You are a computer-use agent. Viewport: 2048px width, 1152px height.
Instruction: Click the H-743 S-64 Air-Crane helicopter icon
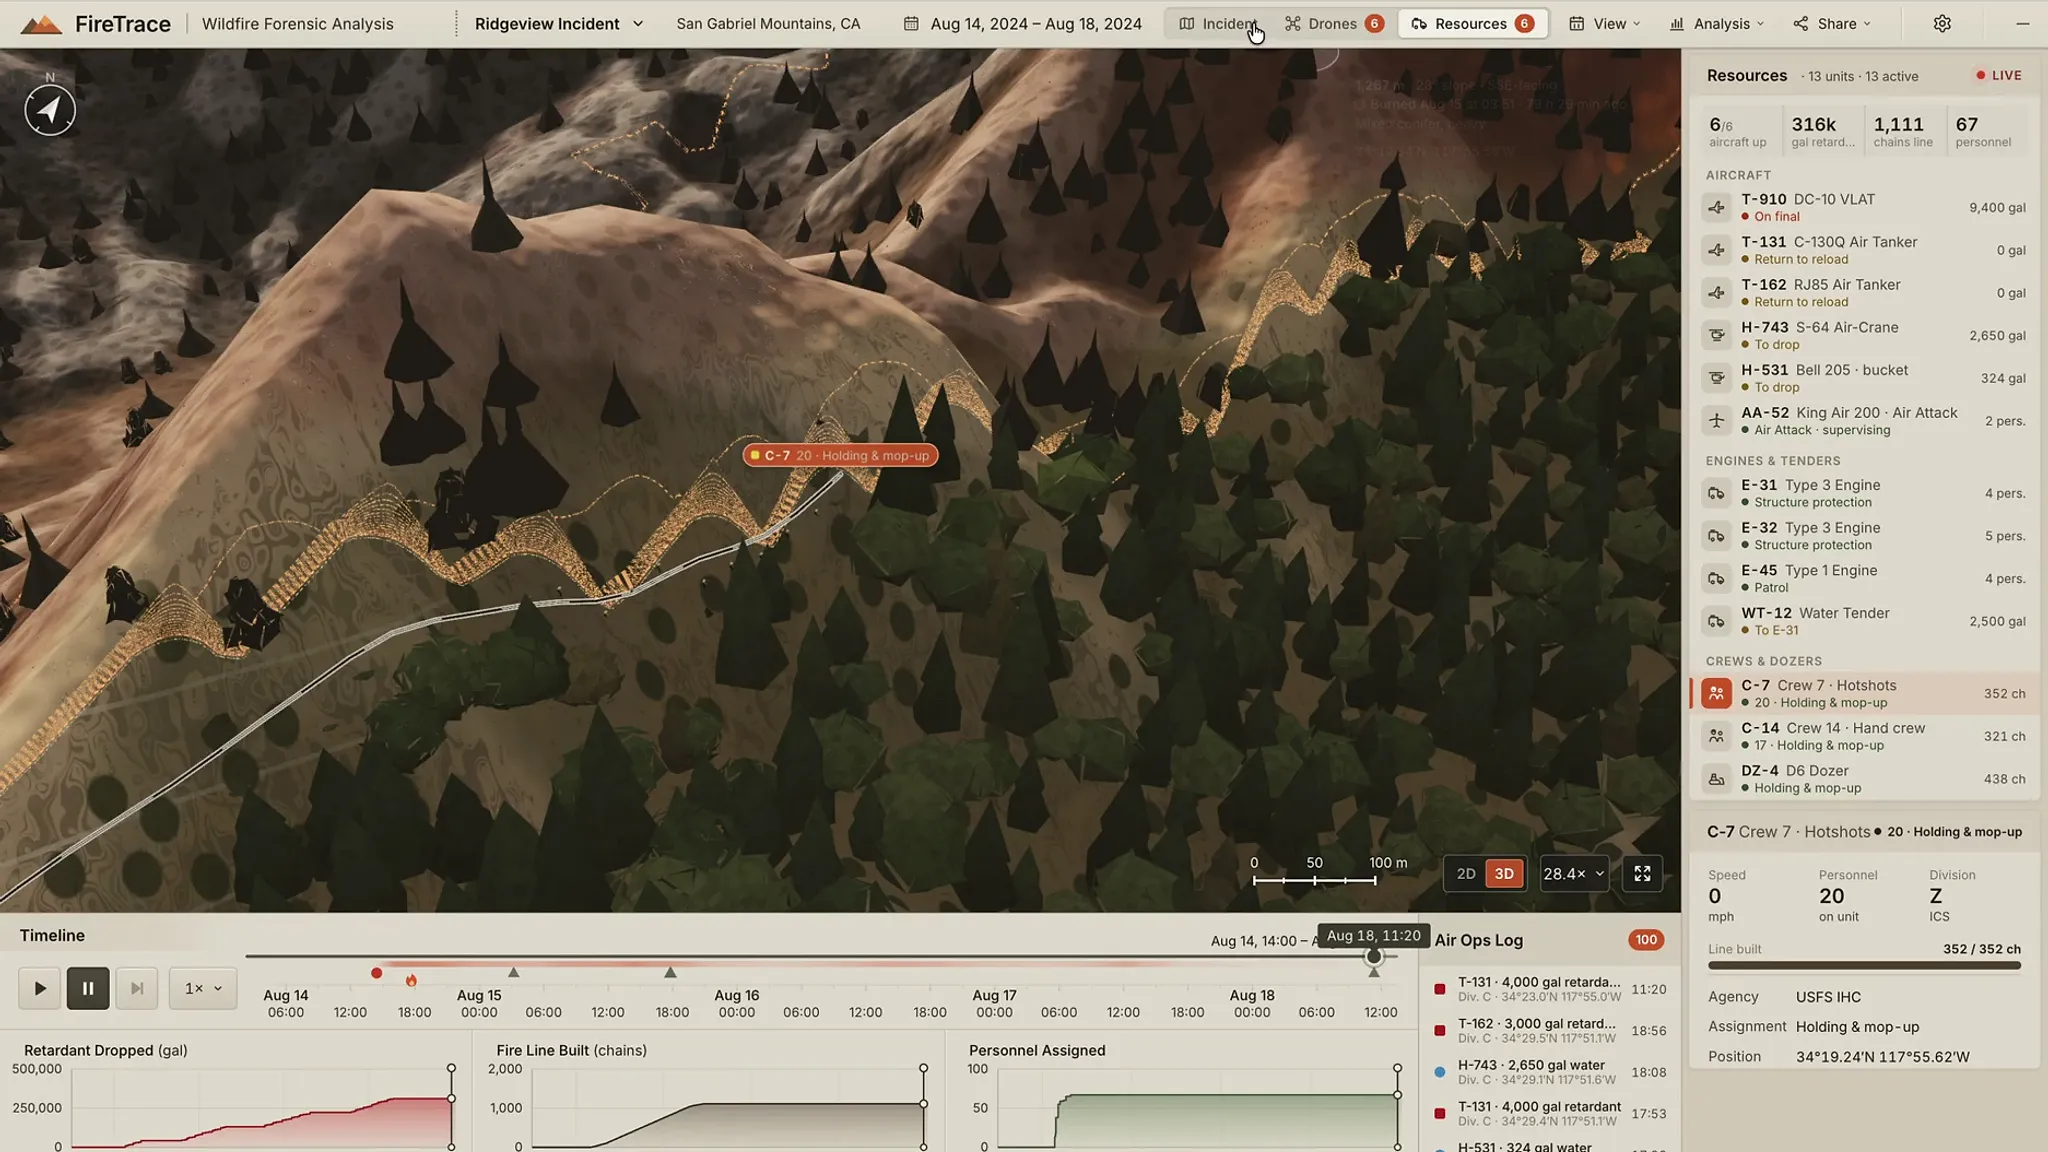1717,335
